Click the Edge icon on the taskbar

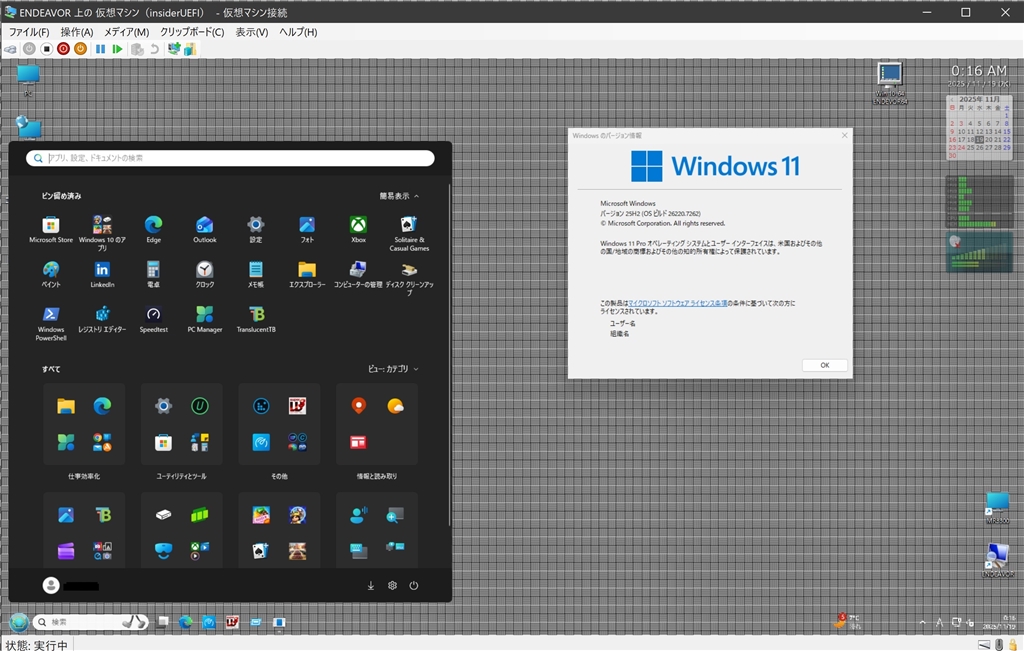(186, 622)
